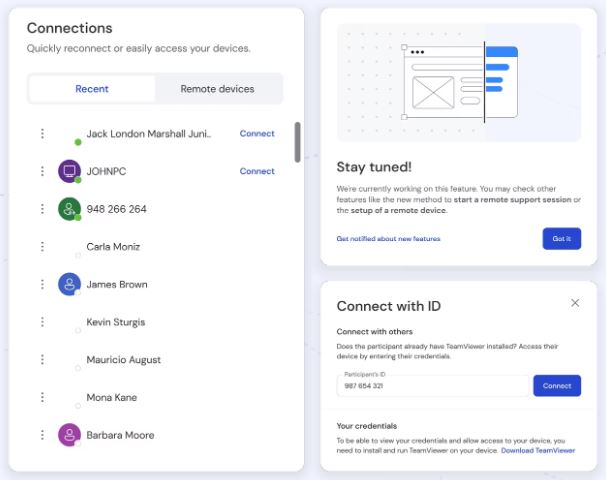Image resolution: width=606 pixels, height=480 pixels.
Task: Select the green avatar for 948 266 264
Action: pos(69,209)
